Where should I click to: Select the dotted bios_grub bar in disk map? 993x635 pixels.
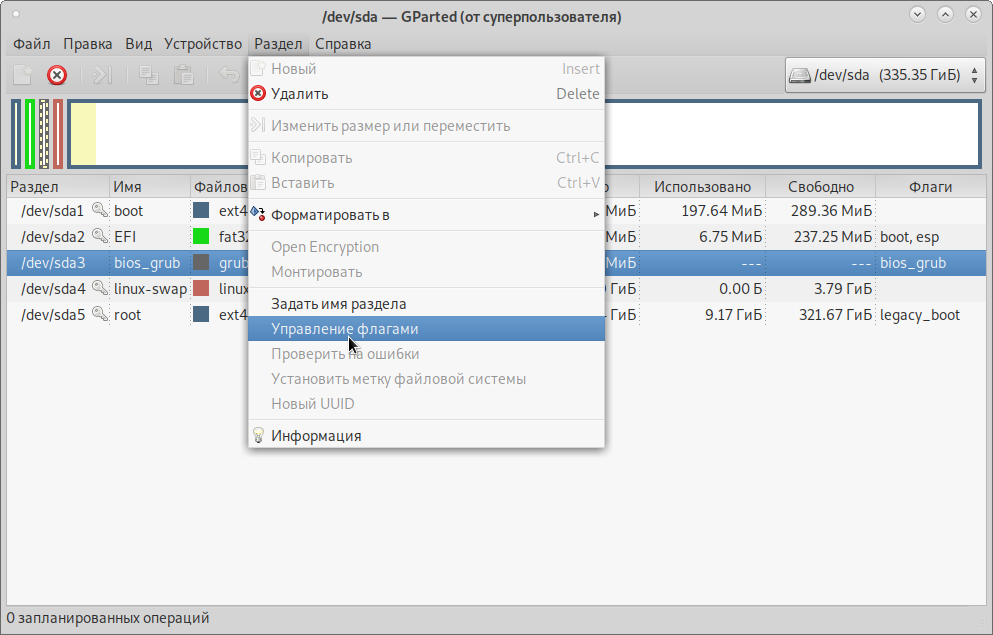click(x=44, y=134)
